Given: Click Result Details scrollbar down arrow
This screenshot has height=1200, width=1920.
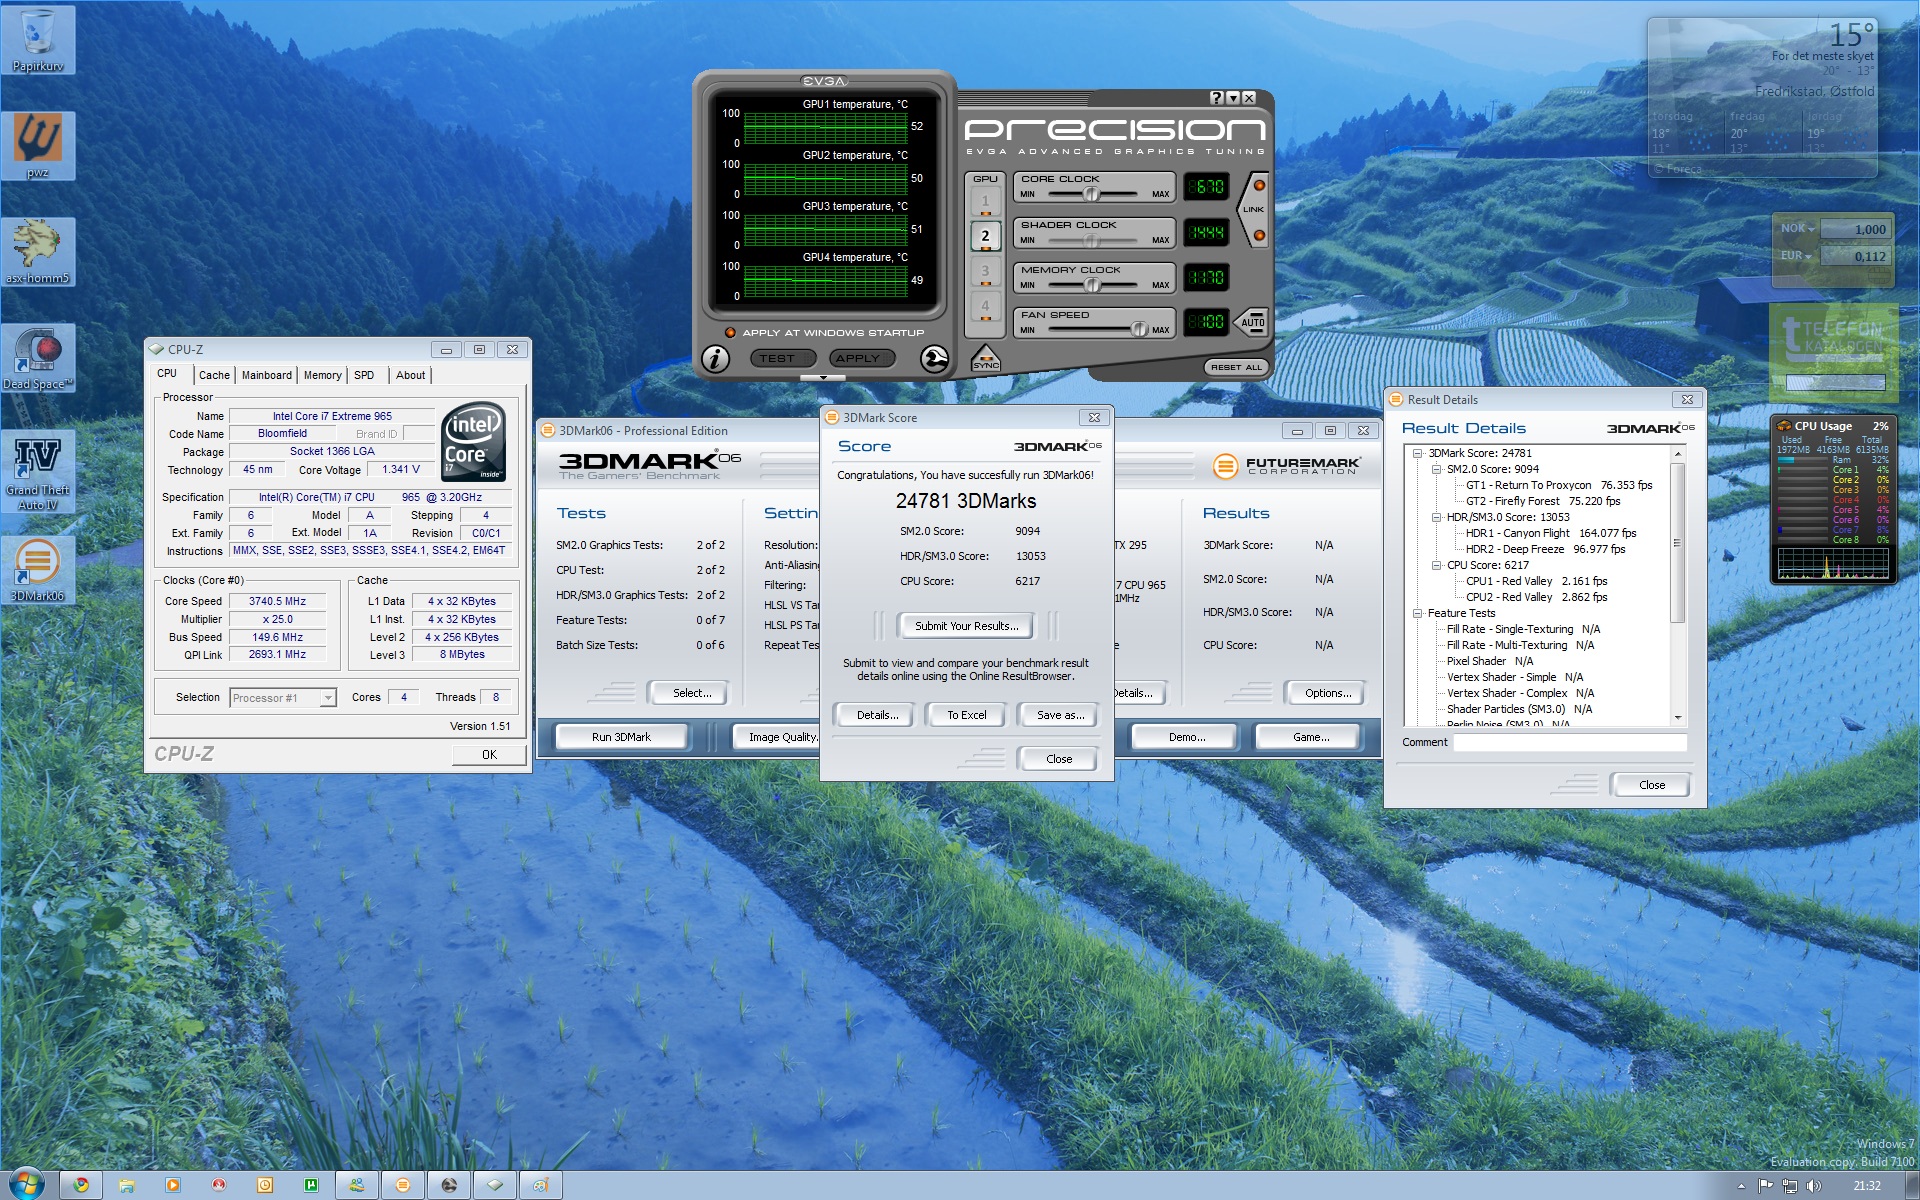Looking at the screenshot, I should pos(1677,718).
